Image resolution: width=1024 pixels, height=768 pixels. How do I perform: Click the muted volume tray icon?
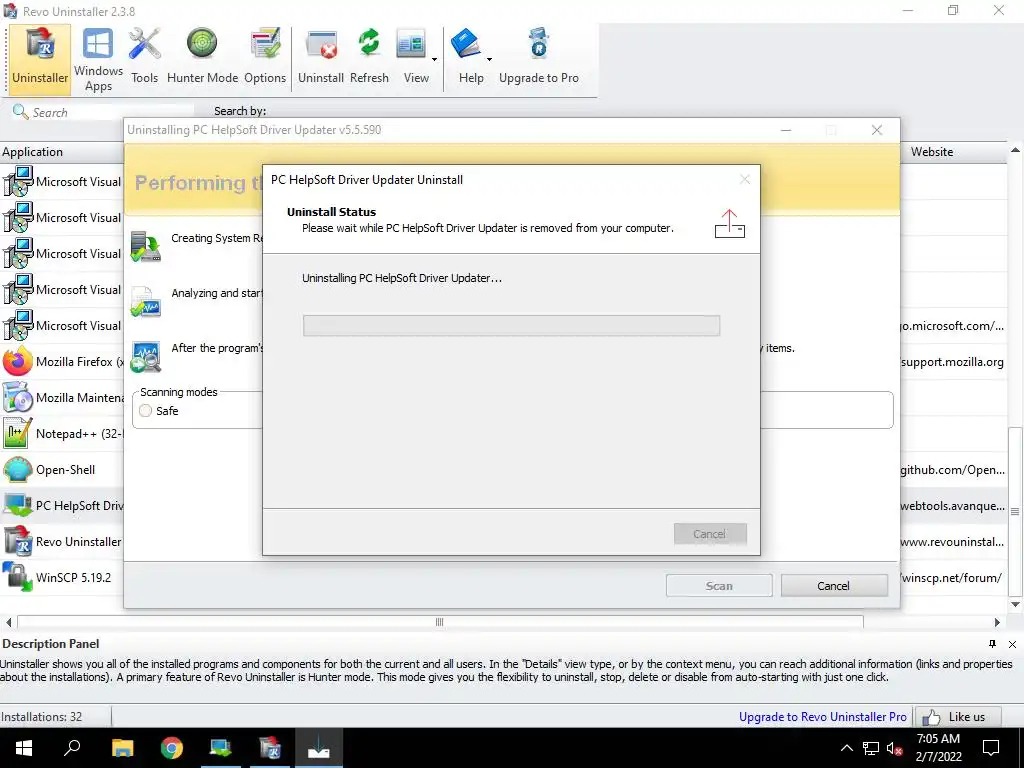[x=894, y=748]
